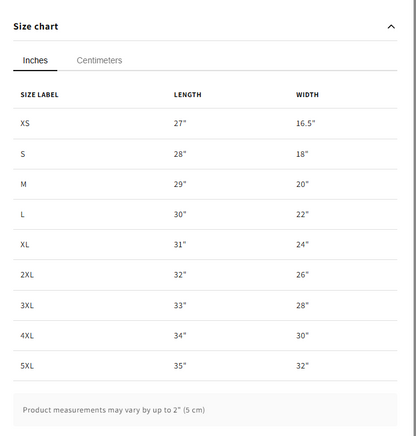Click the WIDTH column header

[307, 95]
